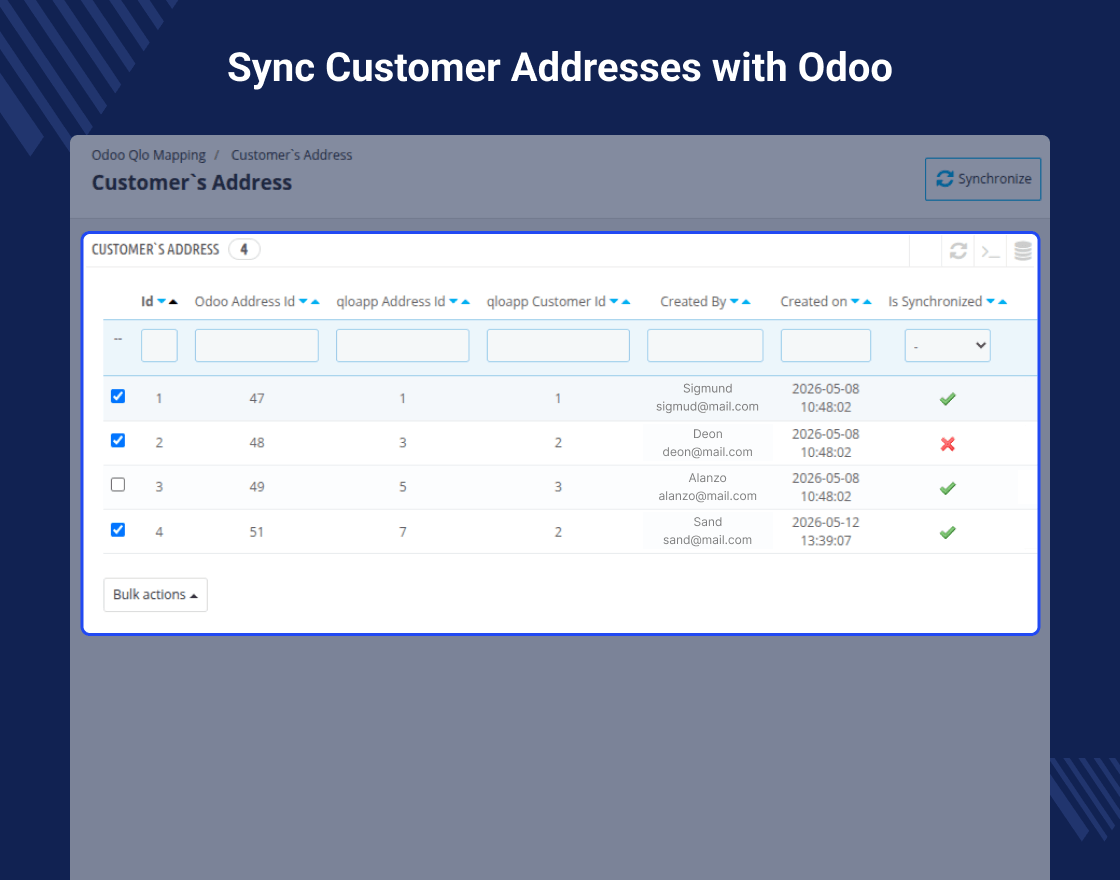Viewport: 1120px width, 880px height.
Task: Sort Is Synchronized ascending arrow
Action: 1002,302
